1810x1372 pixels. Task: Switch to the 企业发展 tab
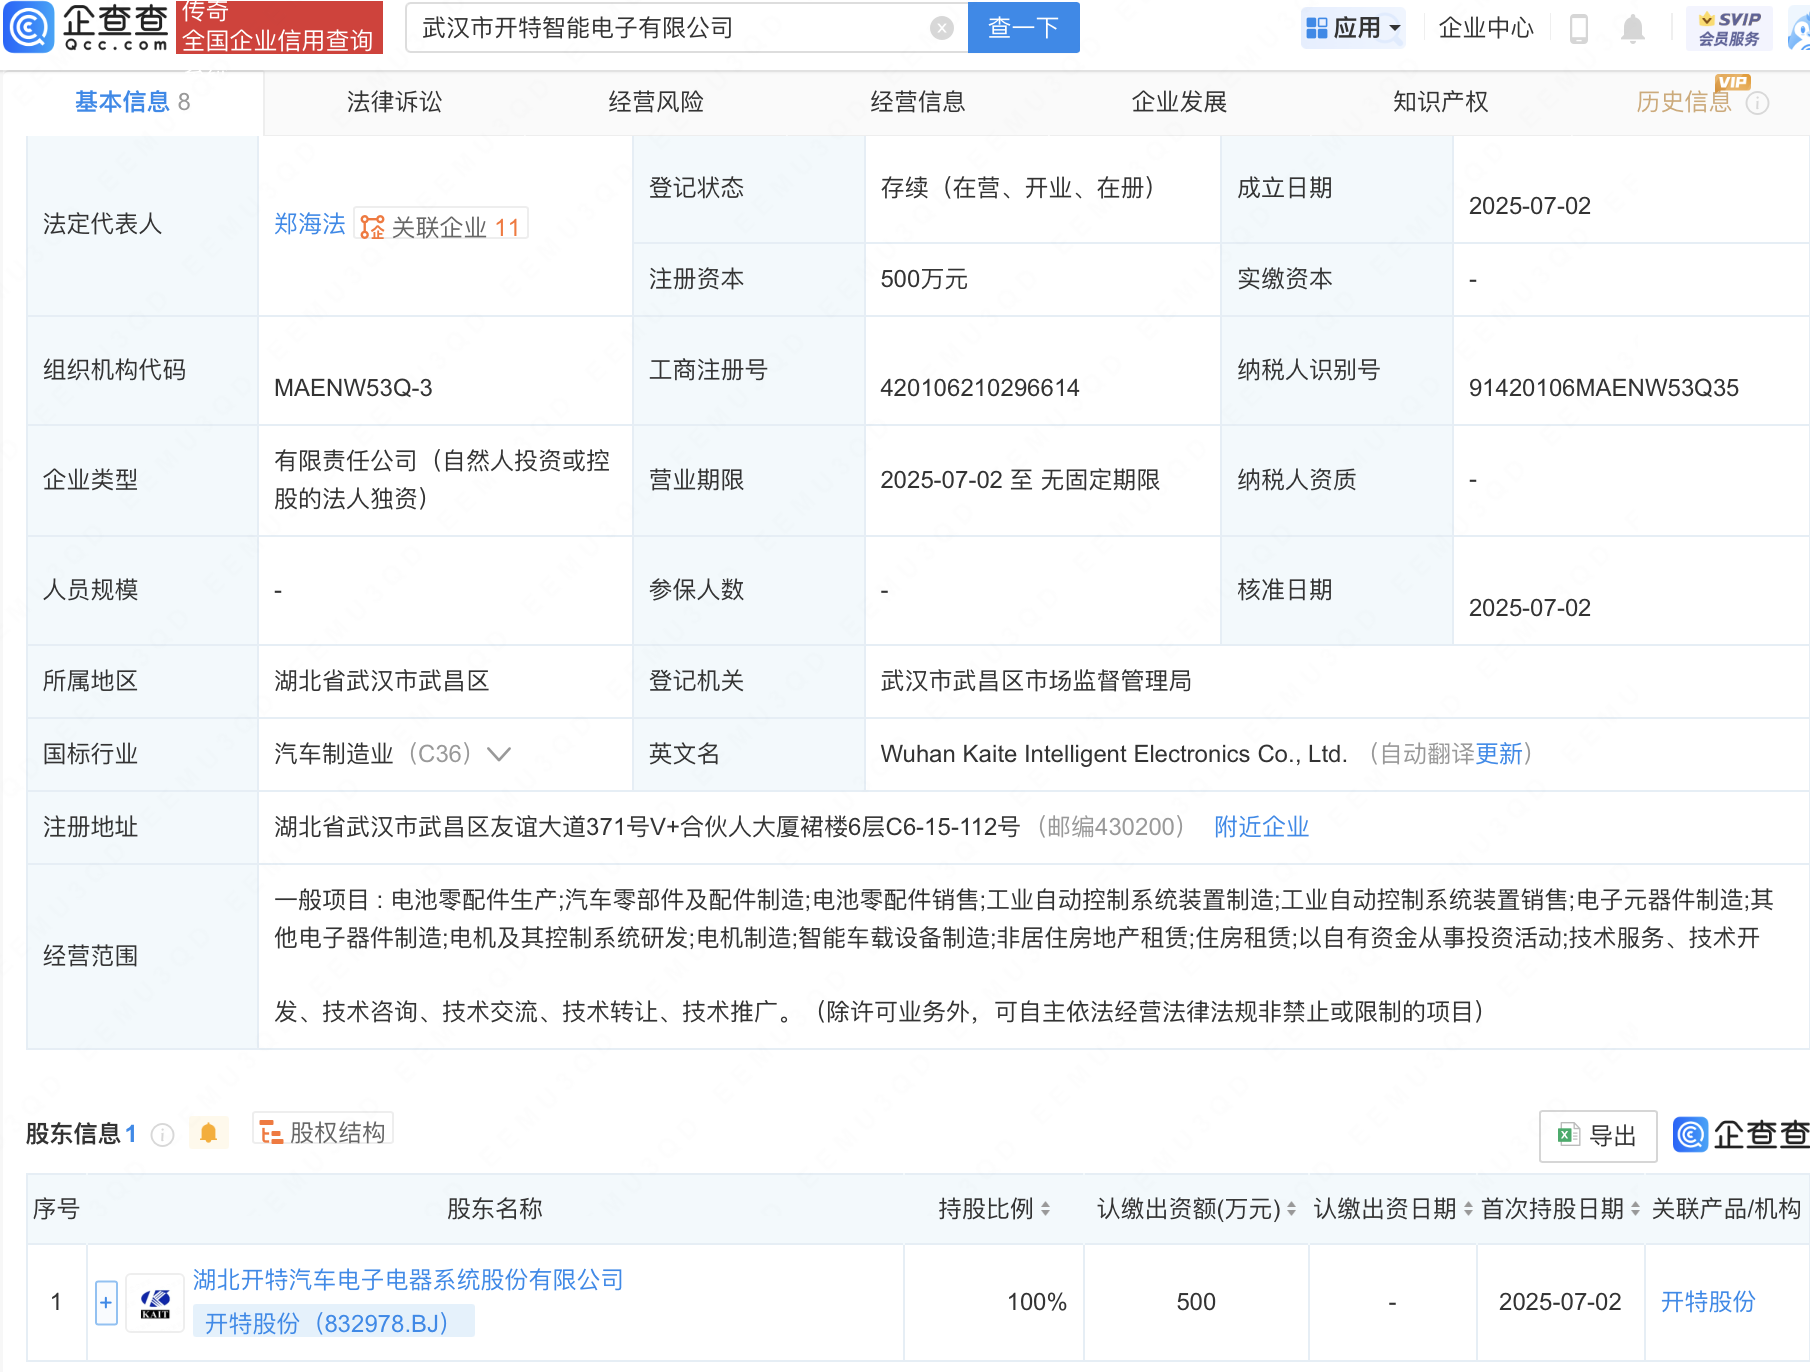(x=1179, y=102)
